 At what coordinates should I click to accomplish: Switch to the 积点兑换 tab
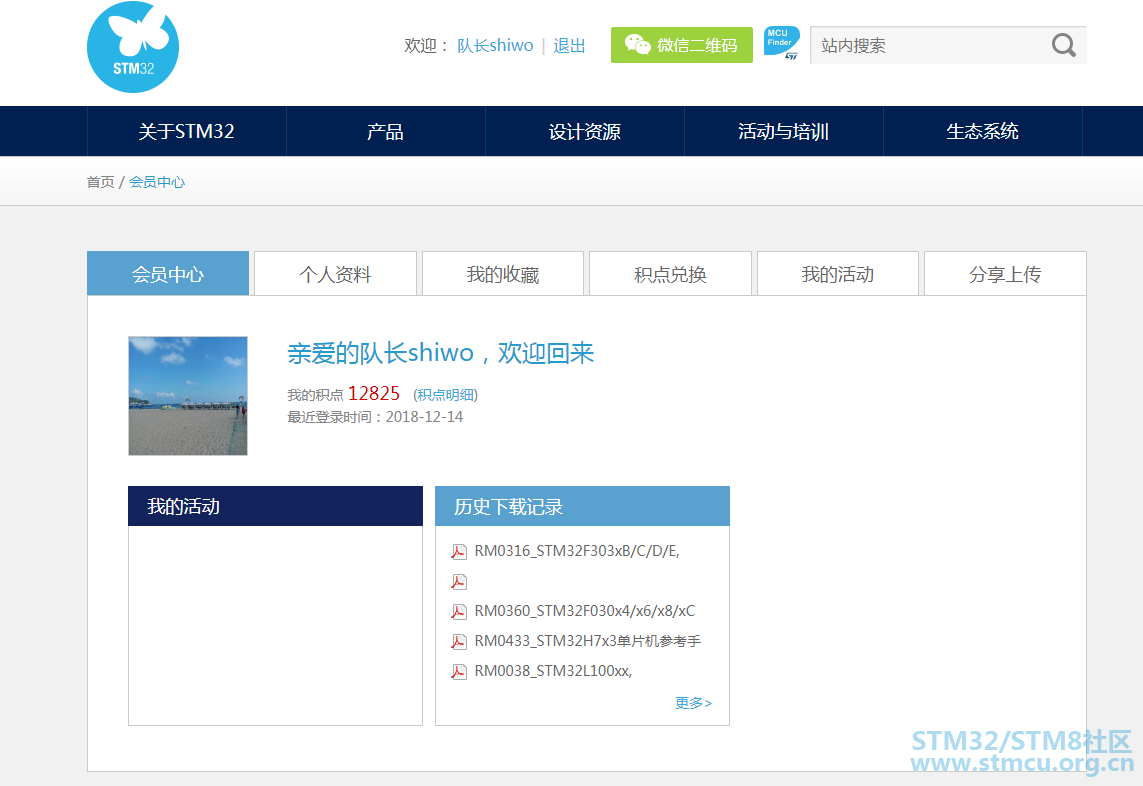[x=671, y=273]
